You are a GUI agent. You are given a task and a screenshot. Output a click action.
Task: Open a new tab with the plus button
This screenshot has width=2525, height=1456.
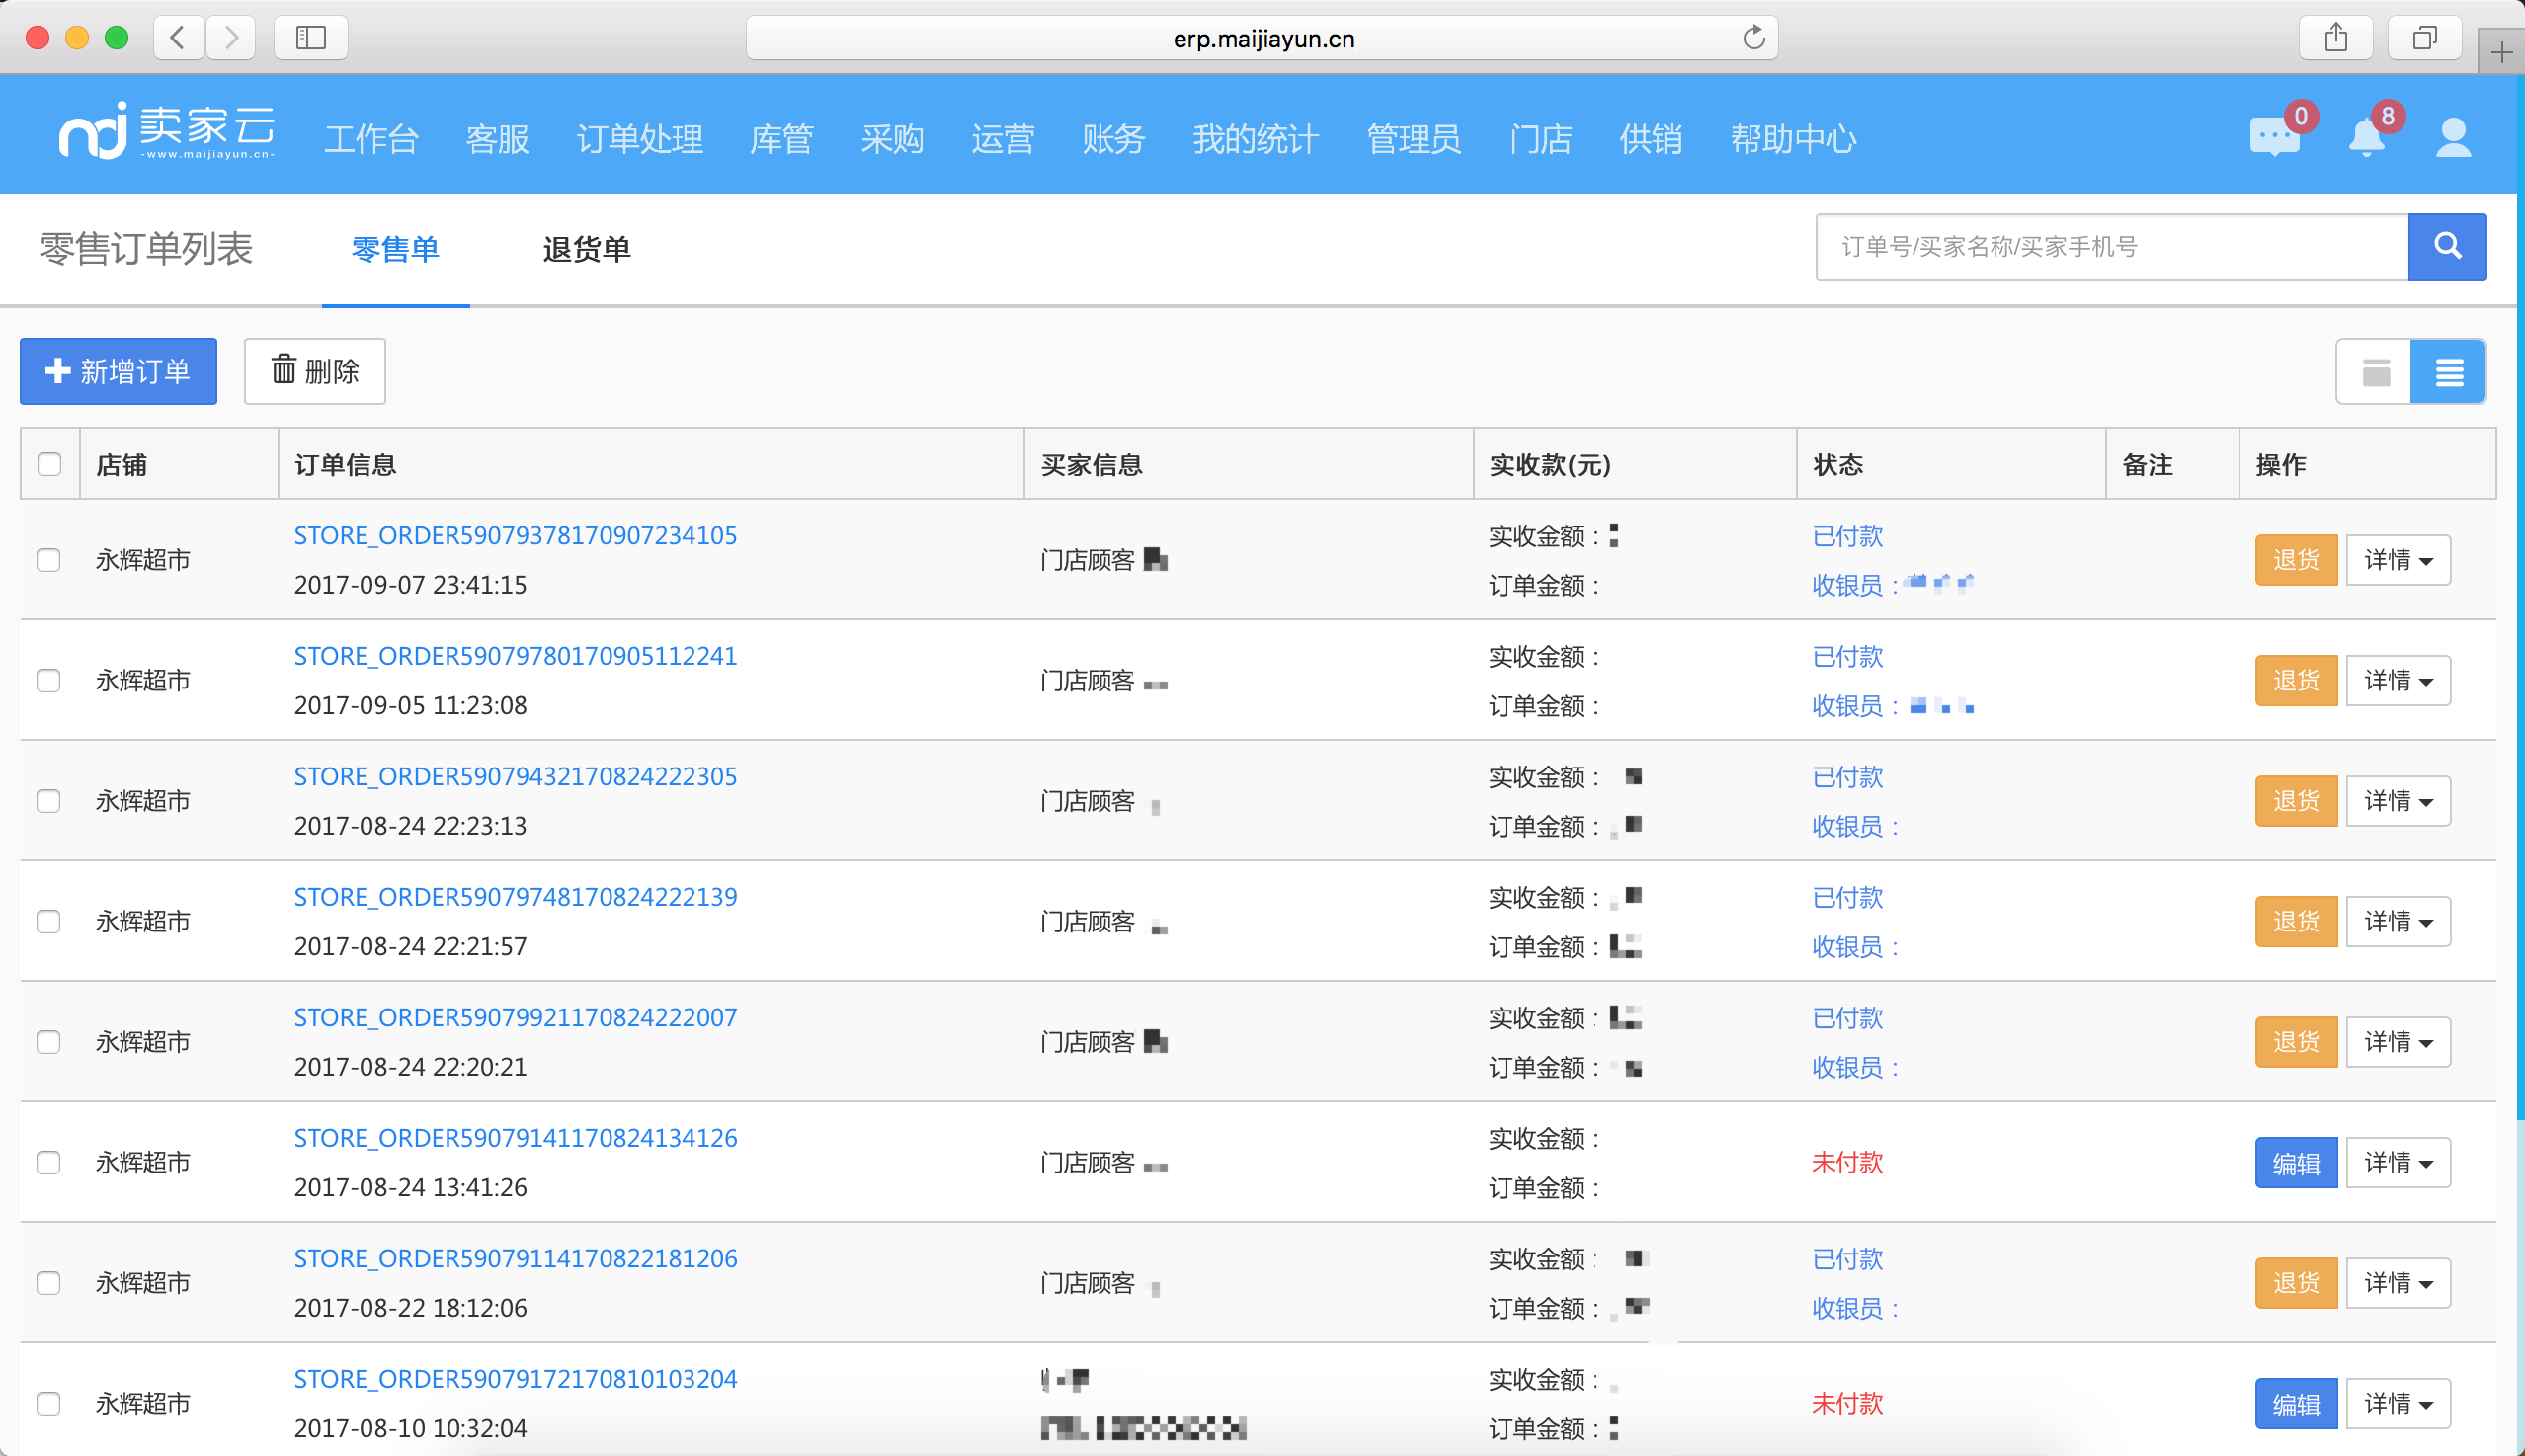[2501, 52]
